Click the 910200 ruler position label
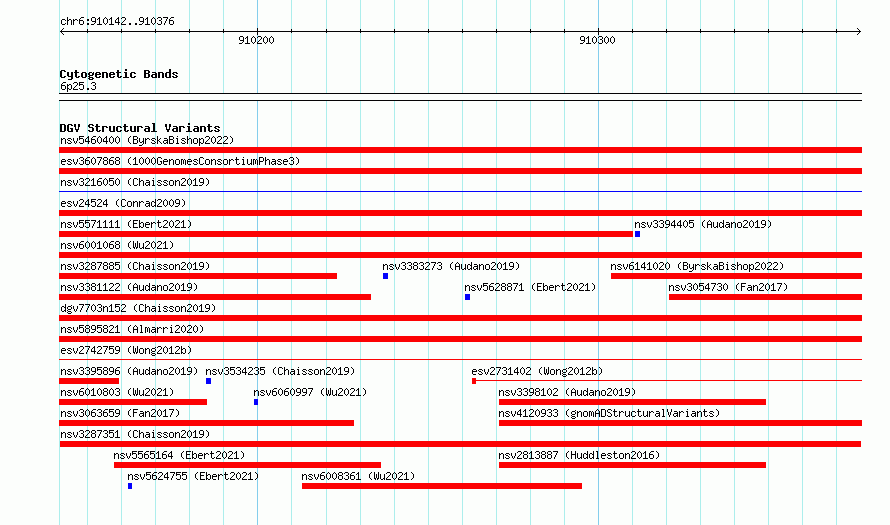890x525 pixels. pos(256,40)
